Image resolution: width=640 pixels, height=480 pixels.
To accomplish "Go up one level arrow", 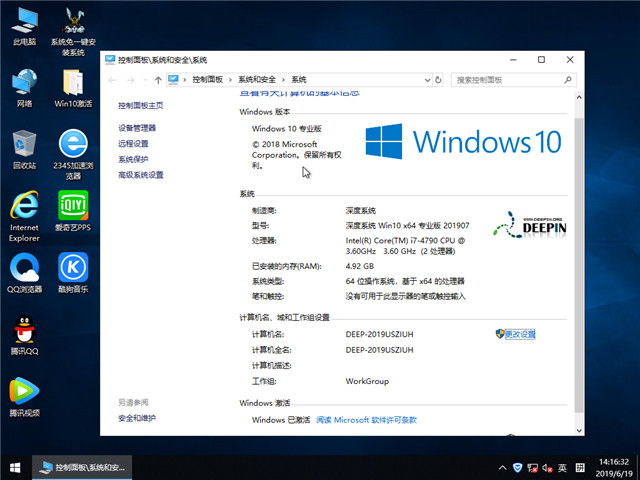I will 158,80.
